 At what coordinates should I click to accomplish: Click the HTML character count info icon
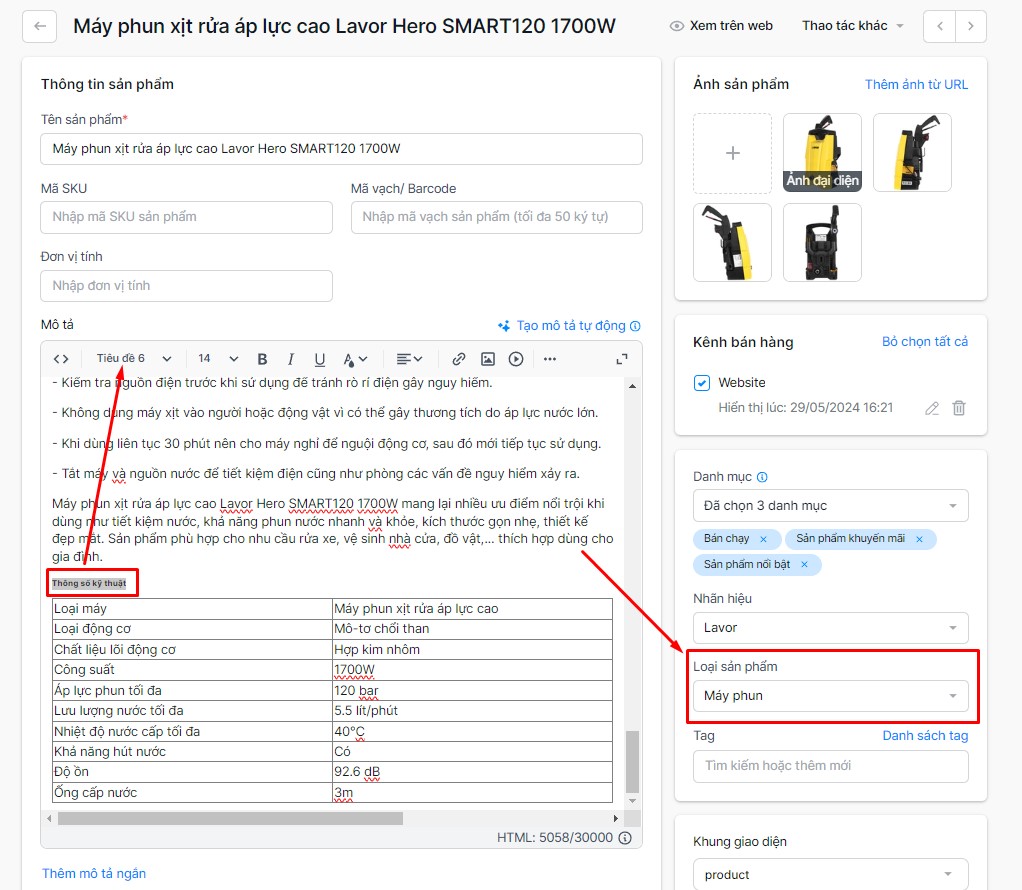(625, 838)
